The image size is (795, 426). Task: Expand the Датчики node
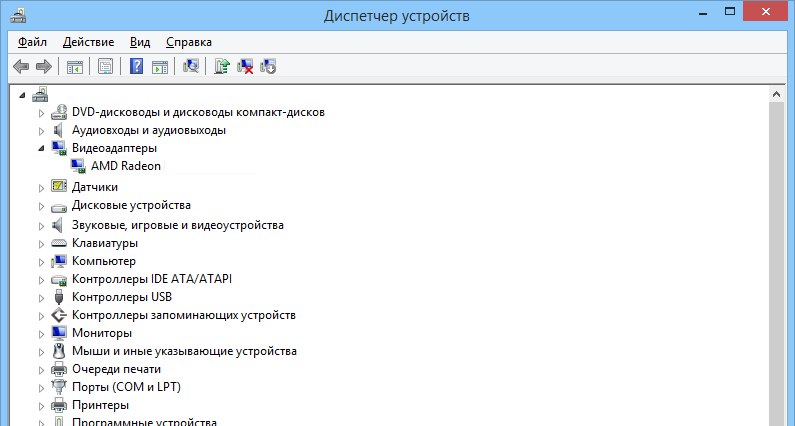(42, 188)
